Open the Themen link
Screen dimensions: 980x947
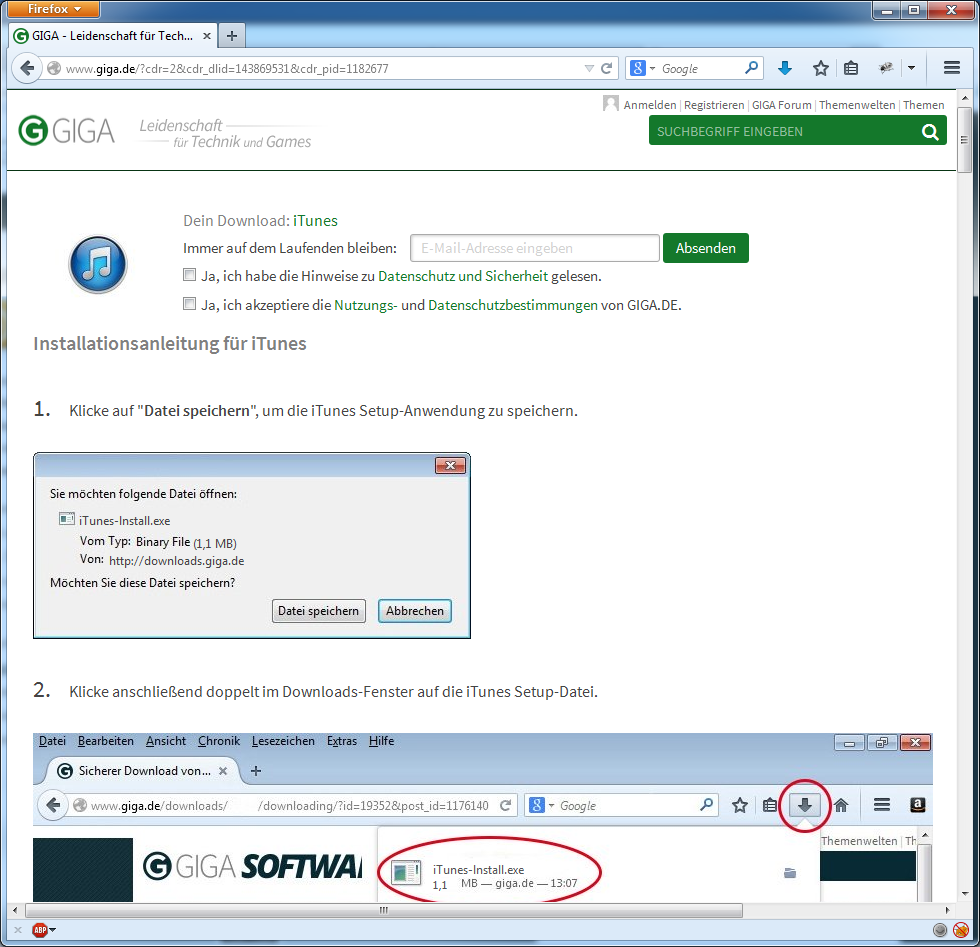[x=923, y=105]
